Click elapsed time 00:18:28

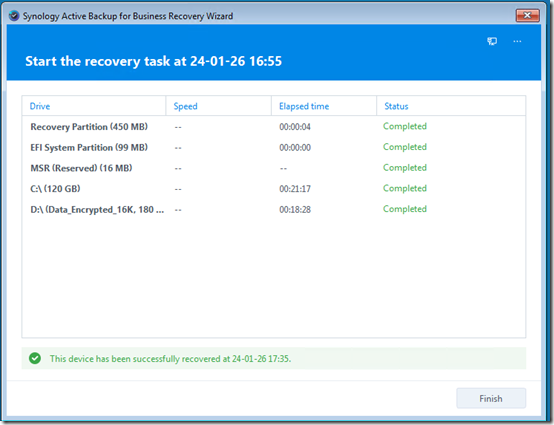[295, 209]
